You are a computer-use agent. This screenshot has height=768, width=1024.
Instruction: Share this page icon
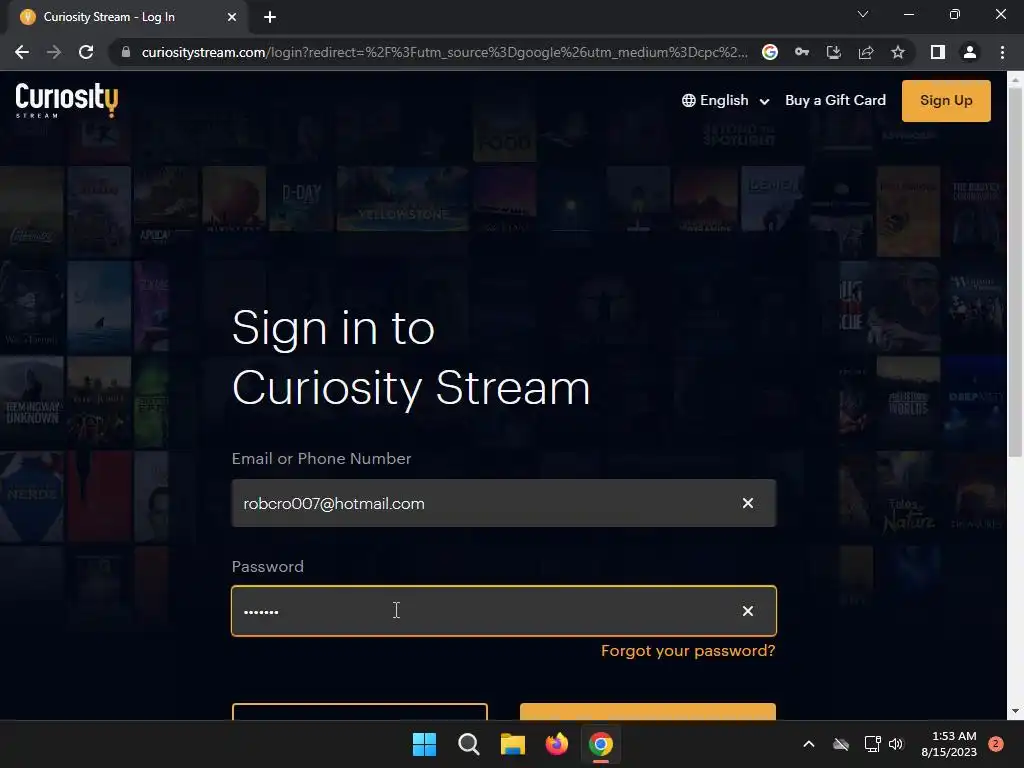point(866,52)
